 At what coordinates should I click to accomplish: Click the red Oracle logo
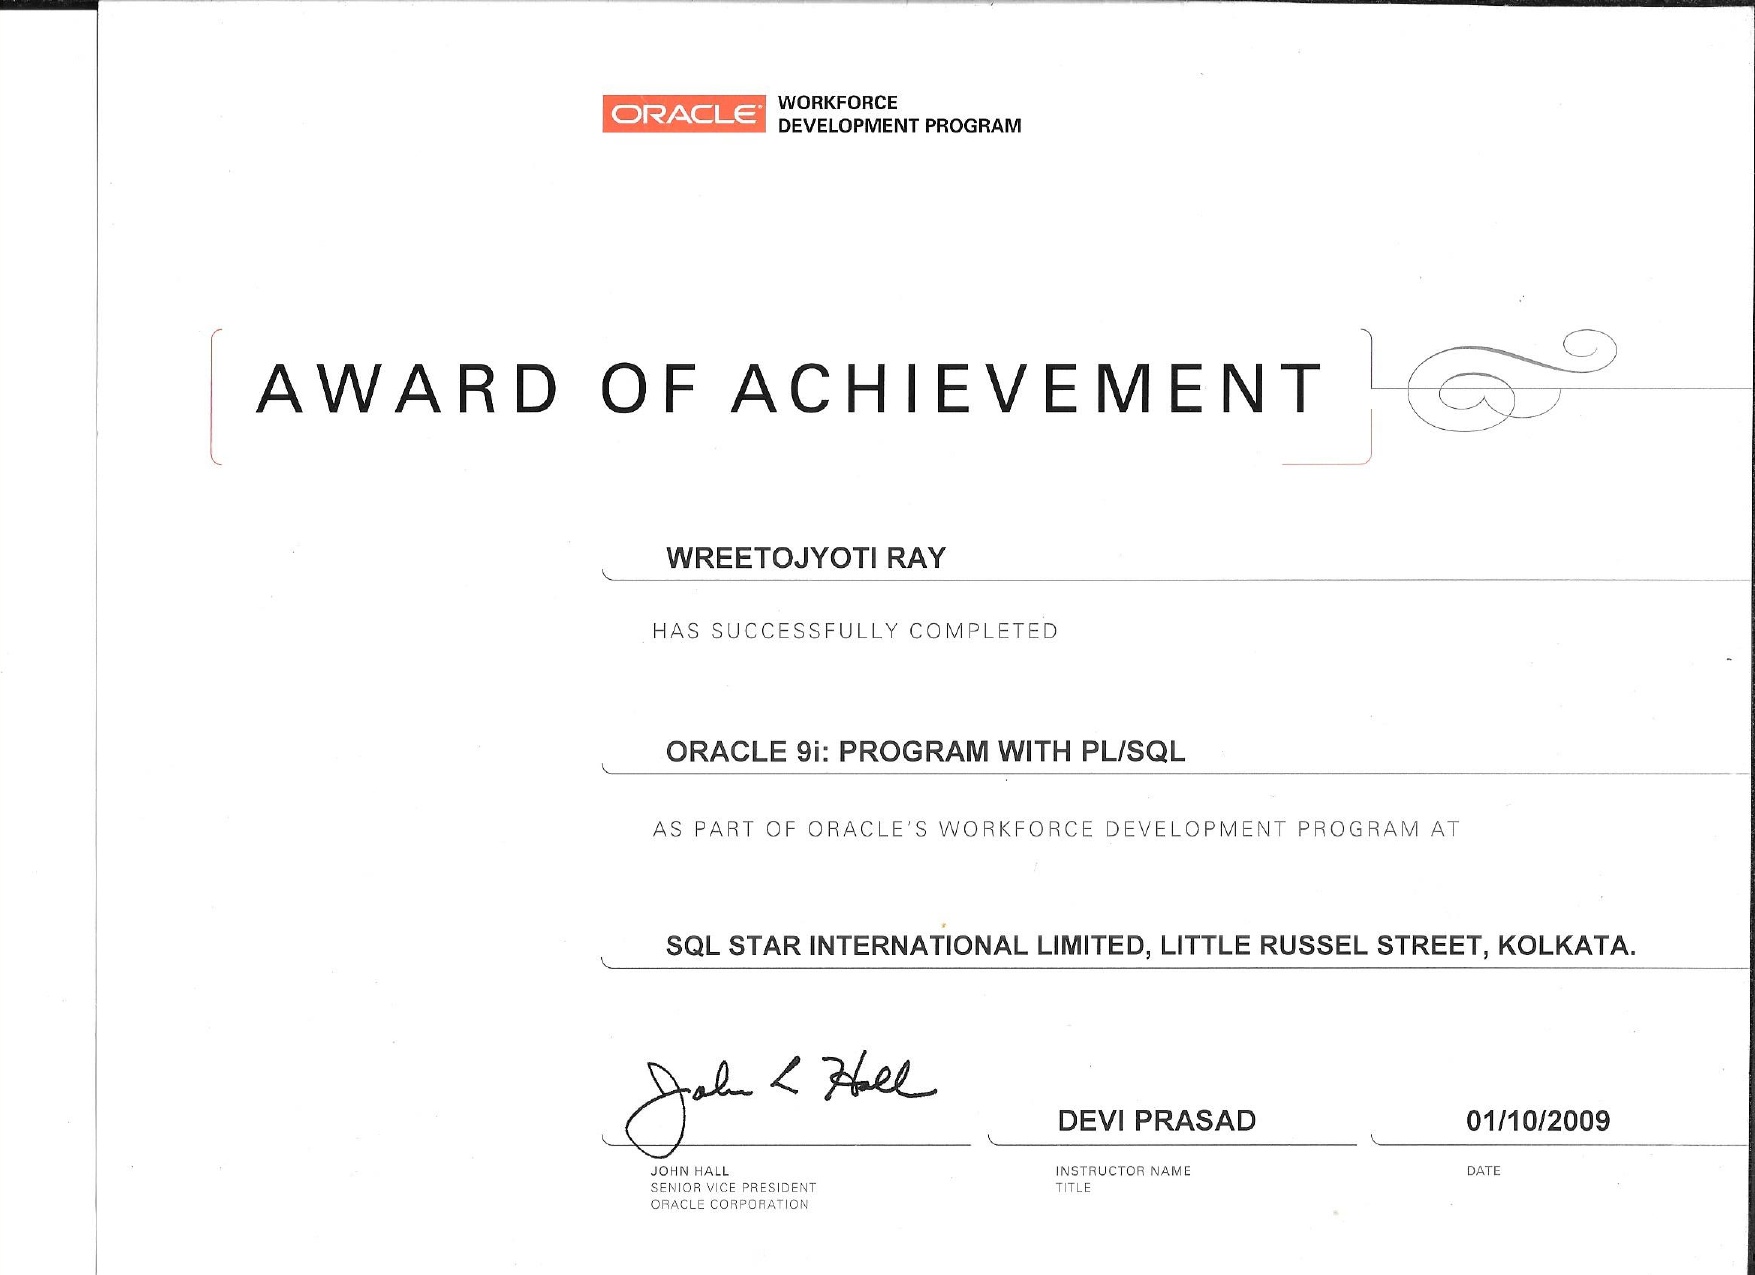(684, 114)
